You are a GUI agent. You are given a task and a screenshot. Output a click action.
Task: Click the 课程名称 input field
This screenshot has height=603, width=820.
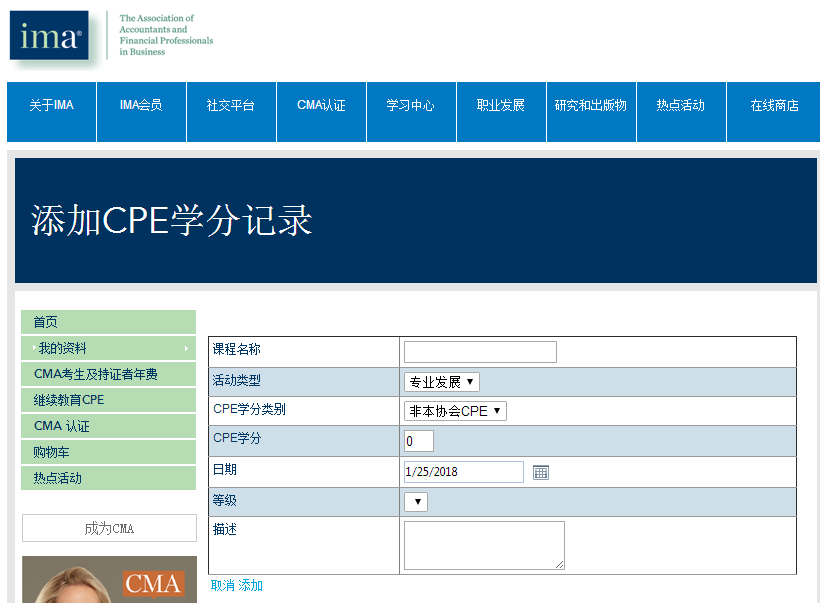(480, 352)
